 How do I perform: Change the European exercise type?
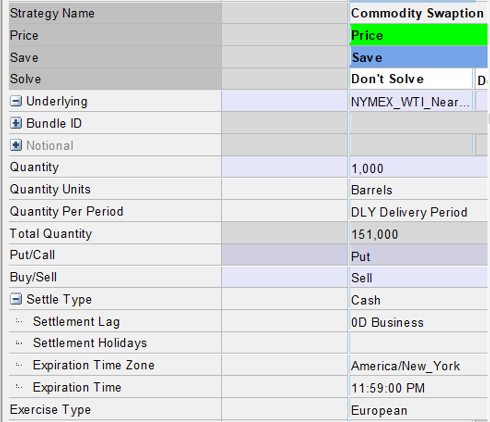(x=419, y=409)
